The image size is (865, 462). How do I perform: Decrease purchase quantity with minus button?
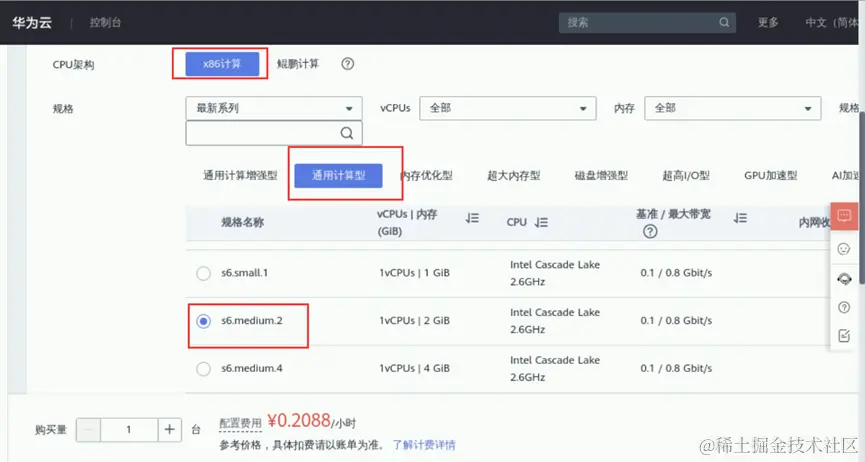pyautogui.click(x=88, y=429)
